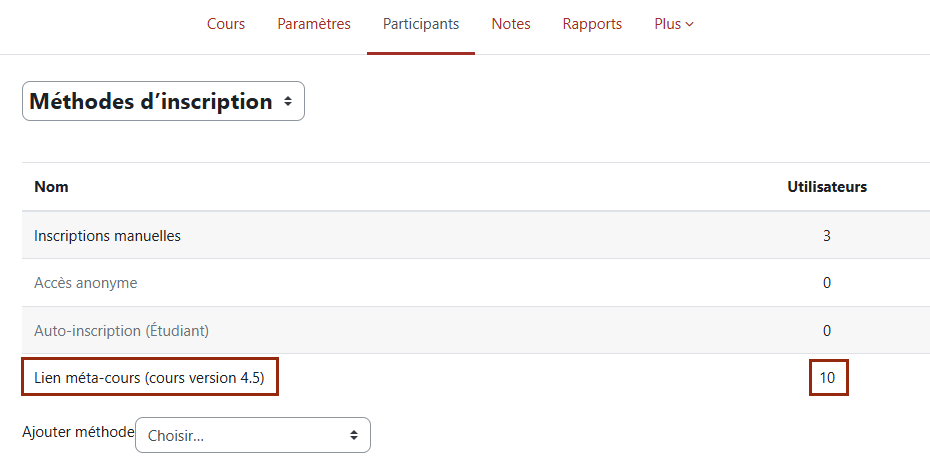The image size is (930, 472).
Task: Go to the Notes tab
Action: 511,24
